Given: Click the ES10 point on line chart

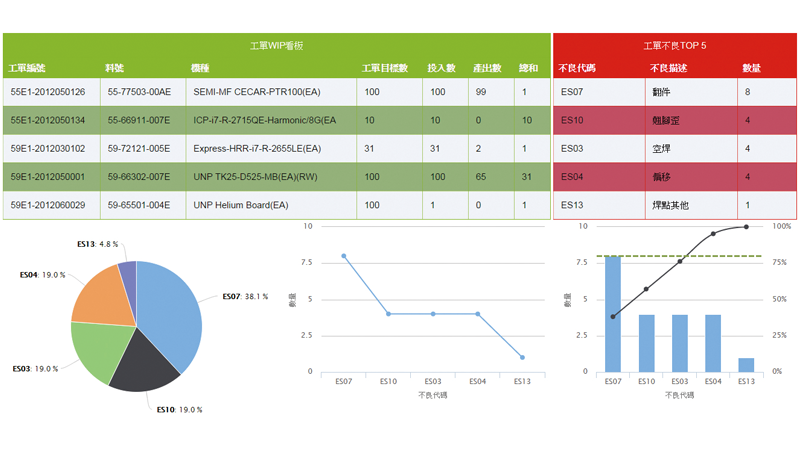Looking at the screenshot, I should (388, 314).
